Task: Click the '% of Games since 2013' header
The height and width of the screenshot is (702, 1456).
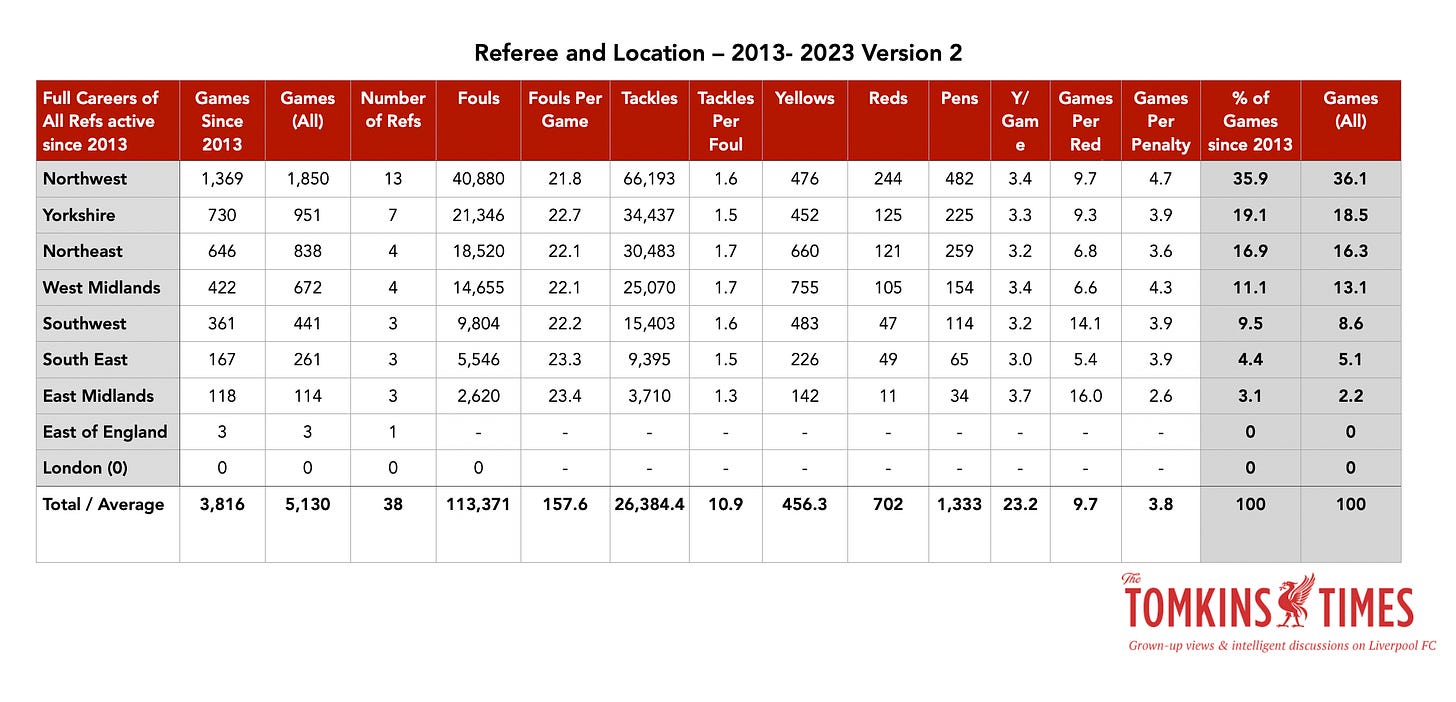Action: click(1250, 121)
